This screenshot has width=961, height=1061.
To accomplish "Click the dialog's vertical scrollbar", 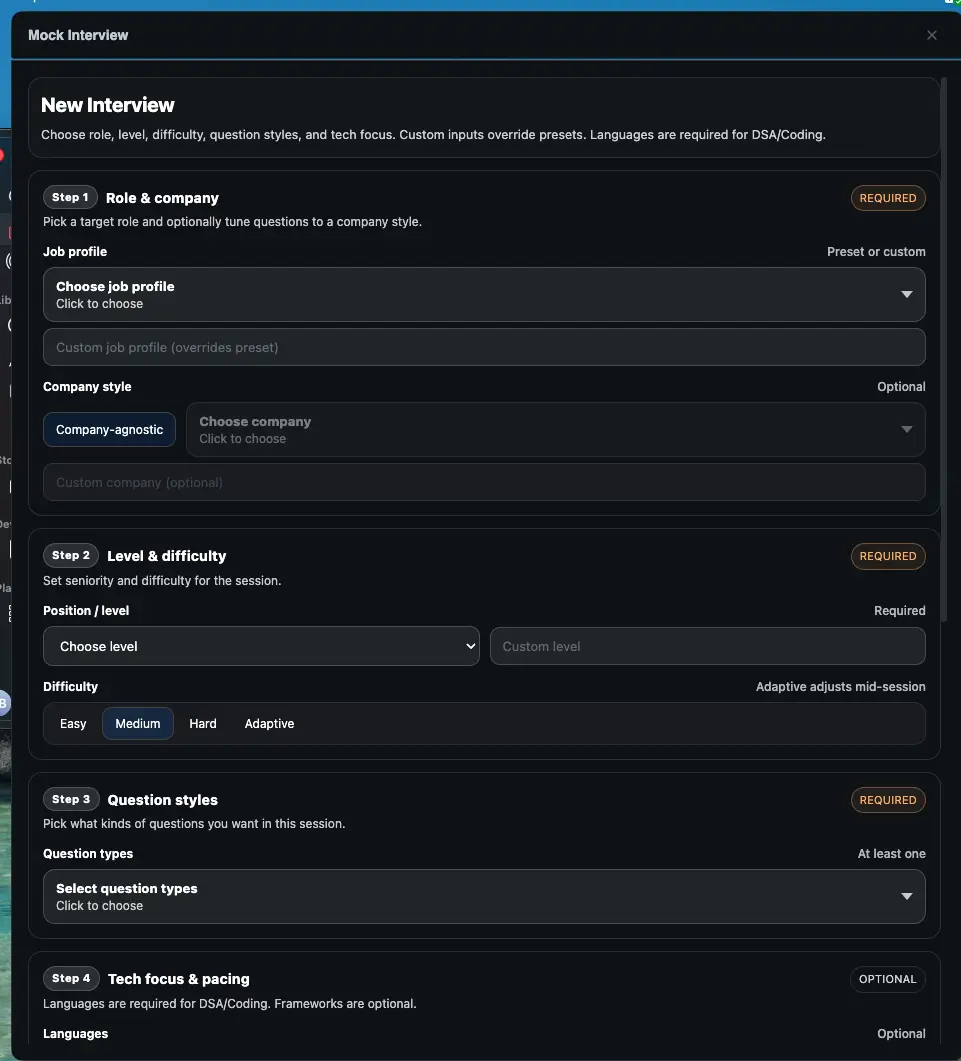I will (x=944, y=330).
